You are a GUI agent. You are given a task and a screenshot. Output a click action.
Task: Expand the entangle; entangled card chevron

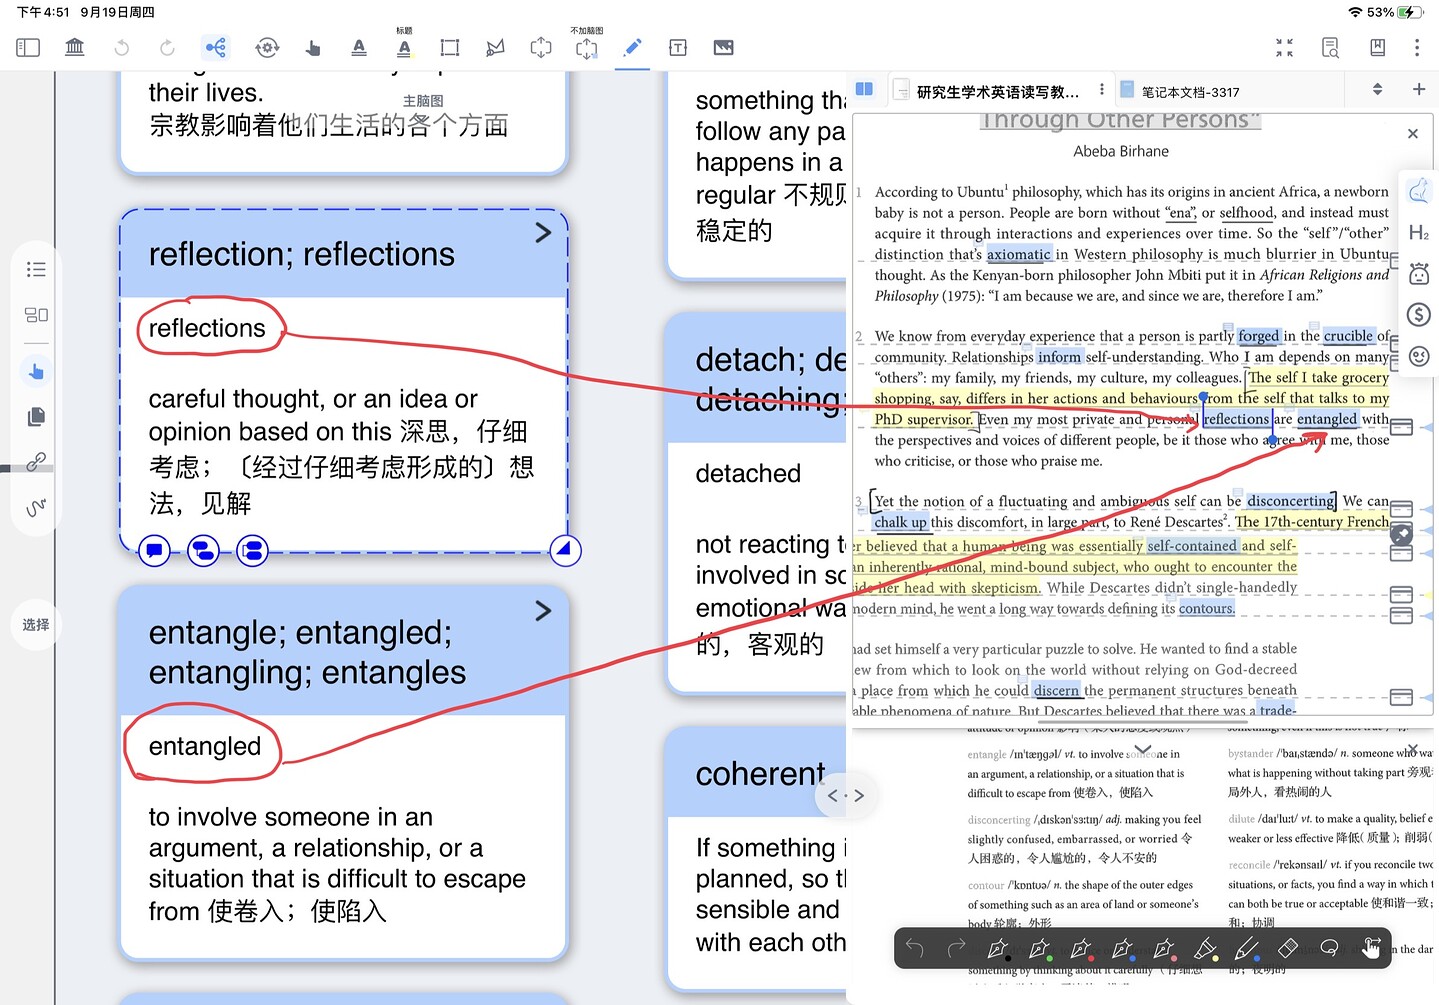[x=543, y=610]
